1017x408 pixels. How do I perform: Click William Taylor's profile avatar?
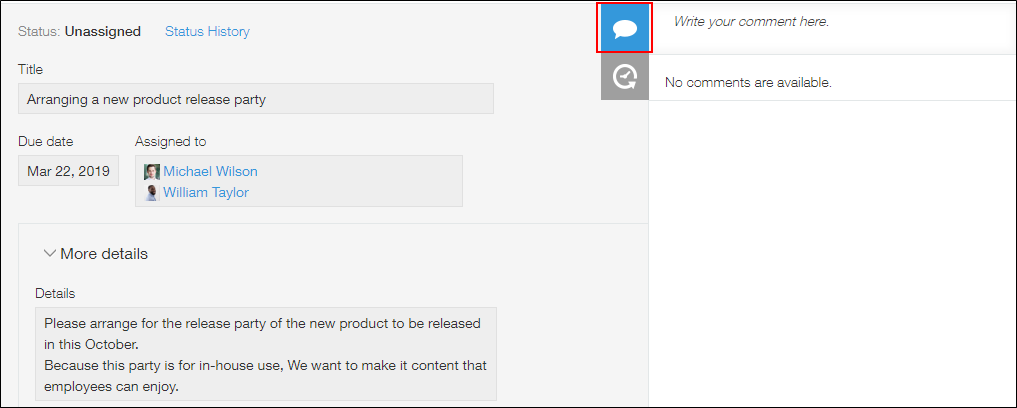click(152, 192)
